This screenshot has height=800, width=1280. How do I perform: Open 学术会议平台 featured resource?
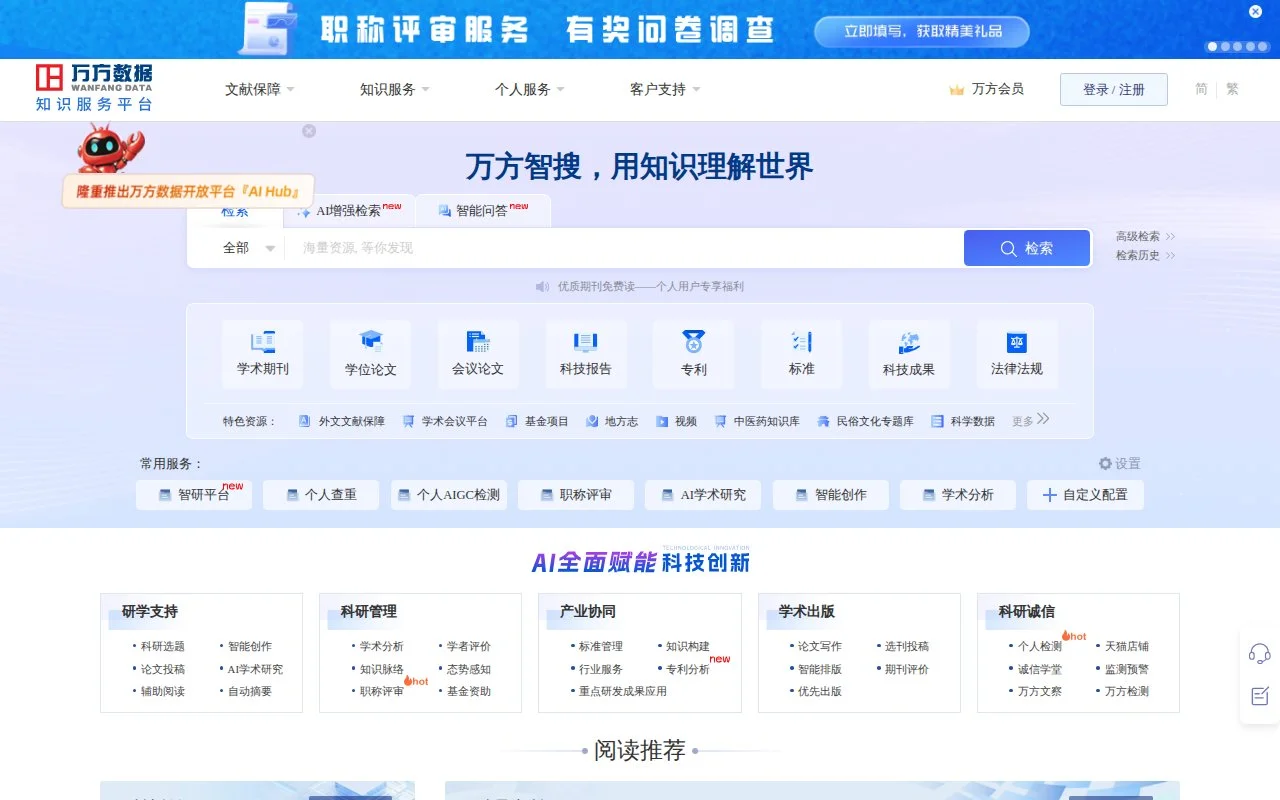[x=445, y=421]
